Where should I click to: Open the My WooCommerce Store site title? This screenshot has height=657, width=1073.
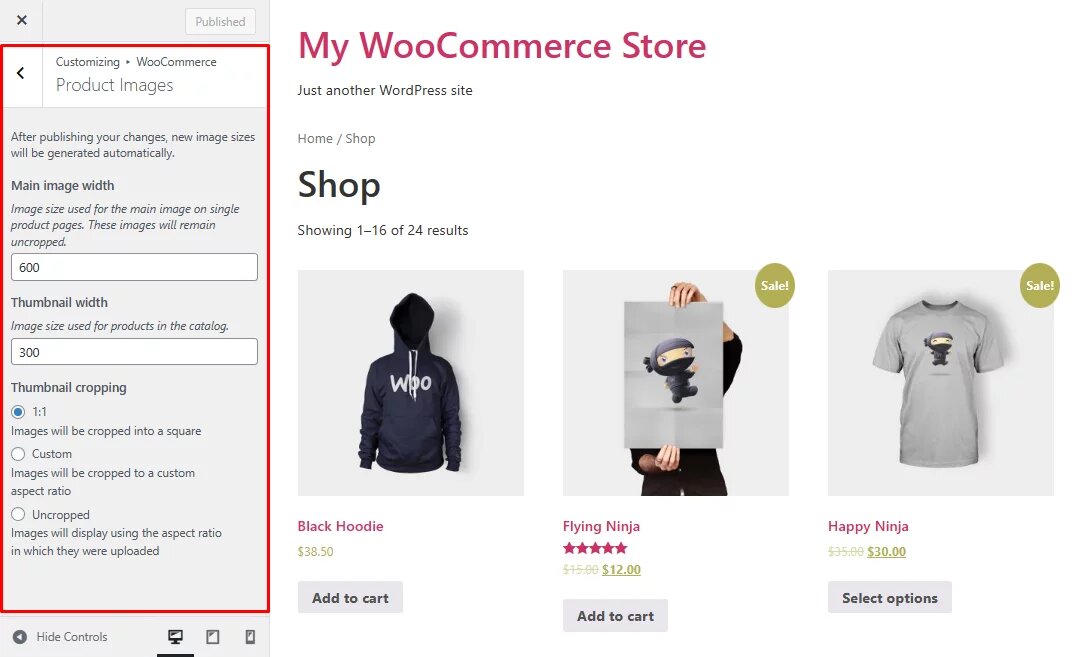[x=500, y=46]
